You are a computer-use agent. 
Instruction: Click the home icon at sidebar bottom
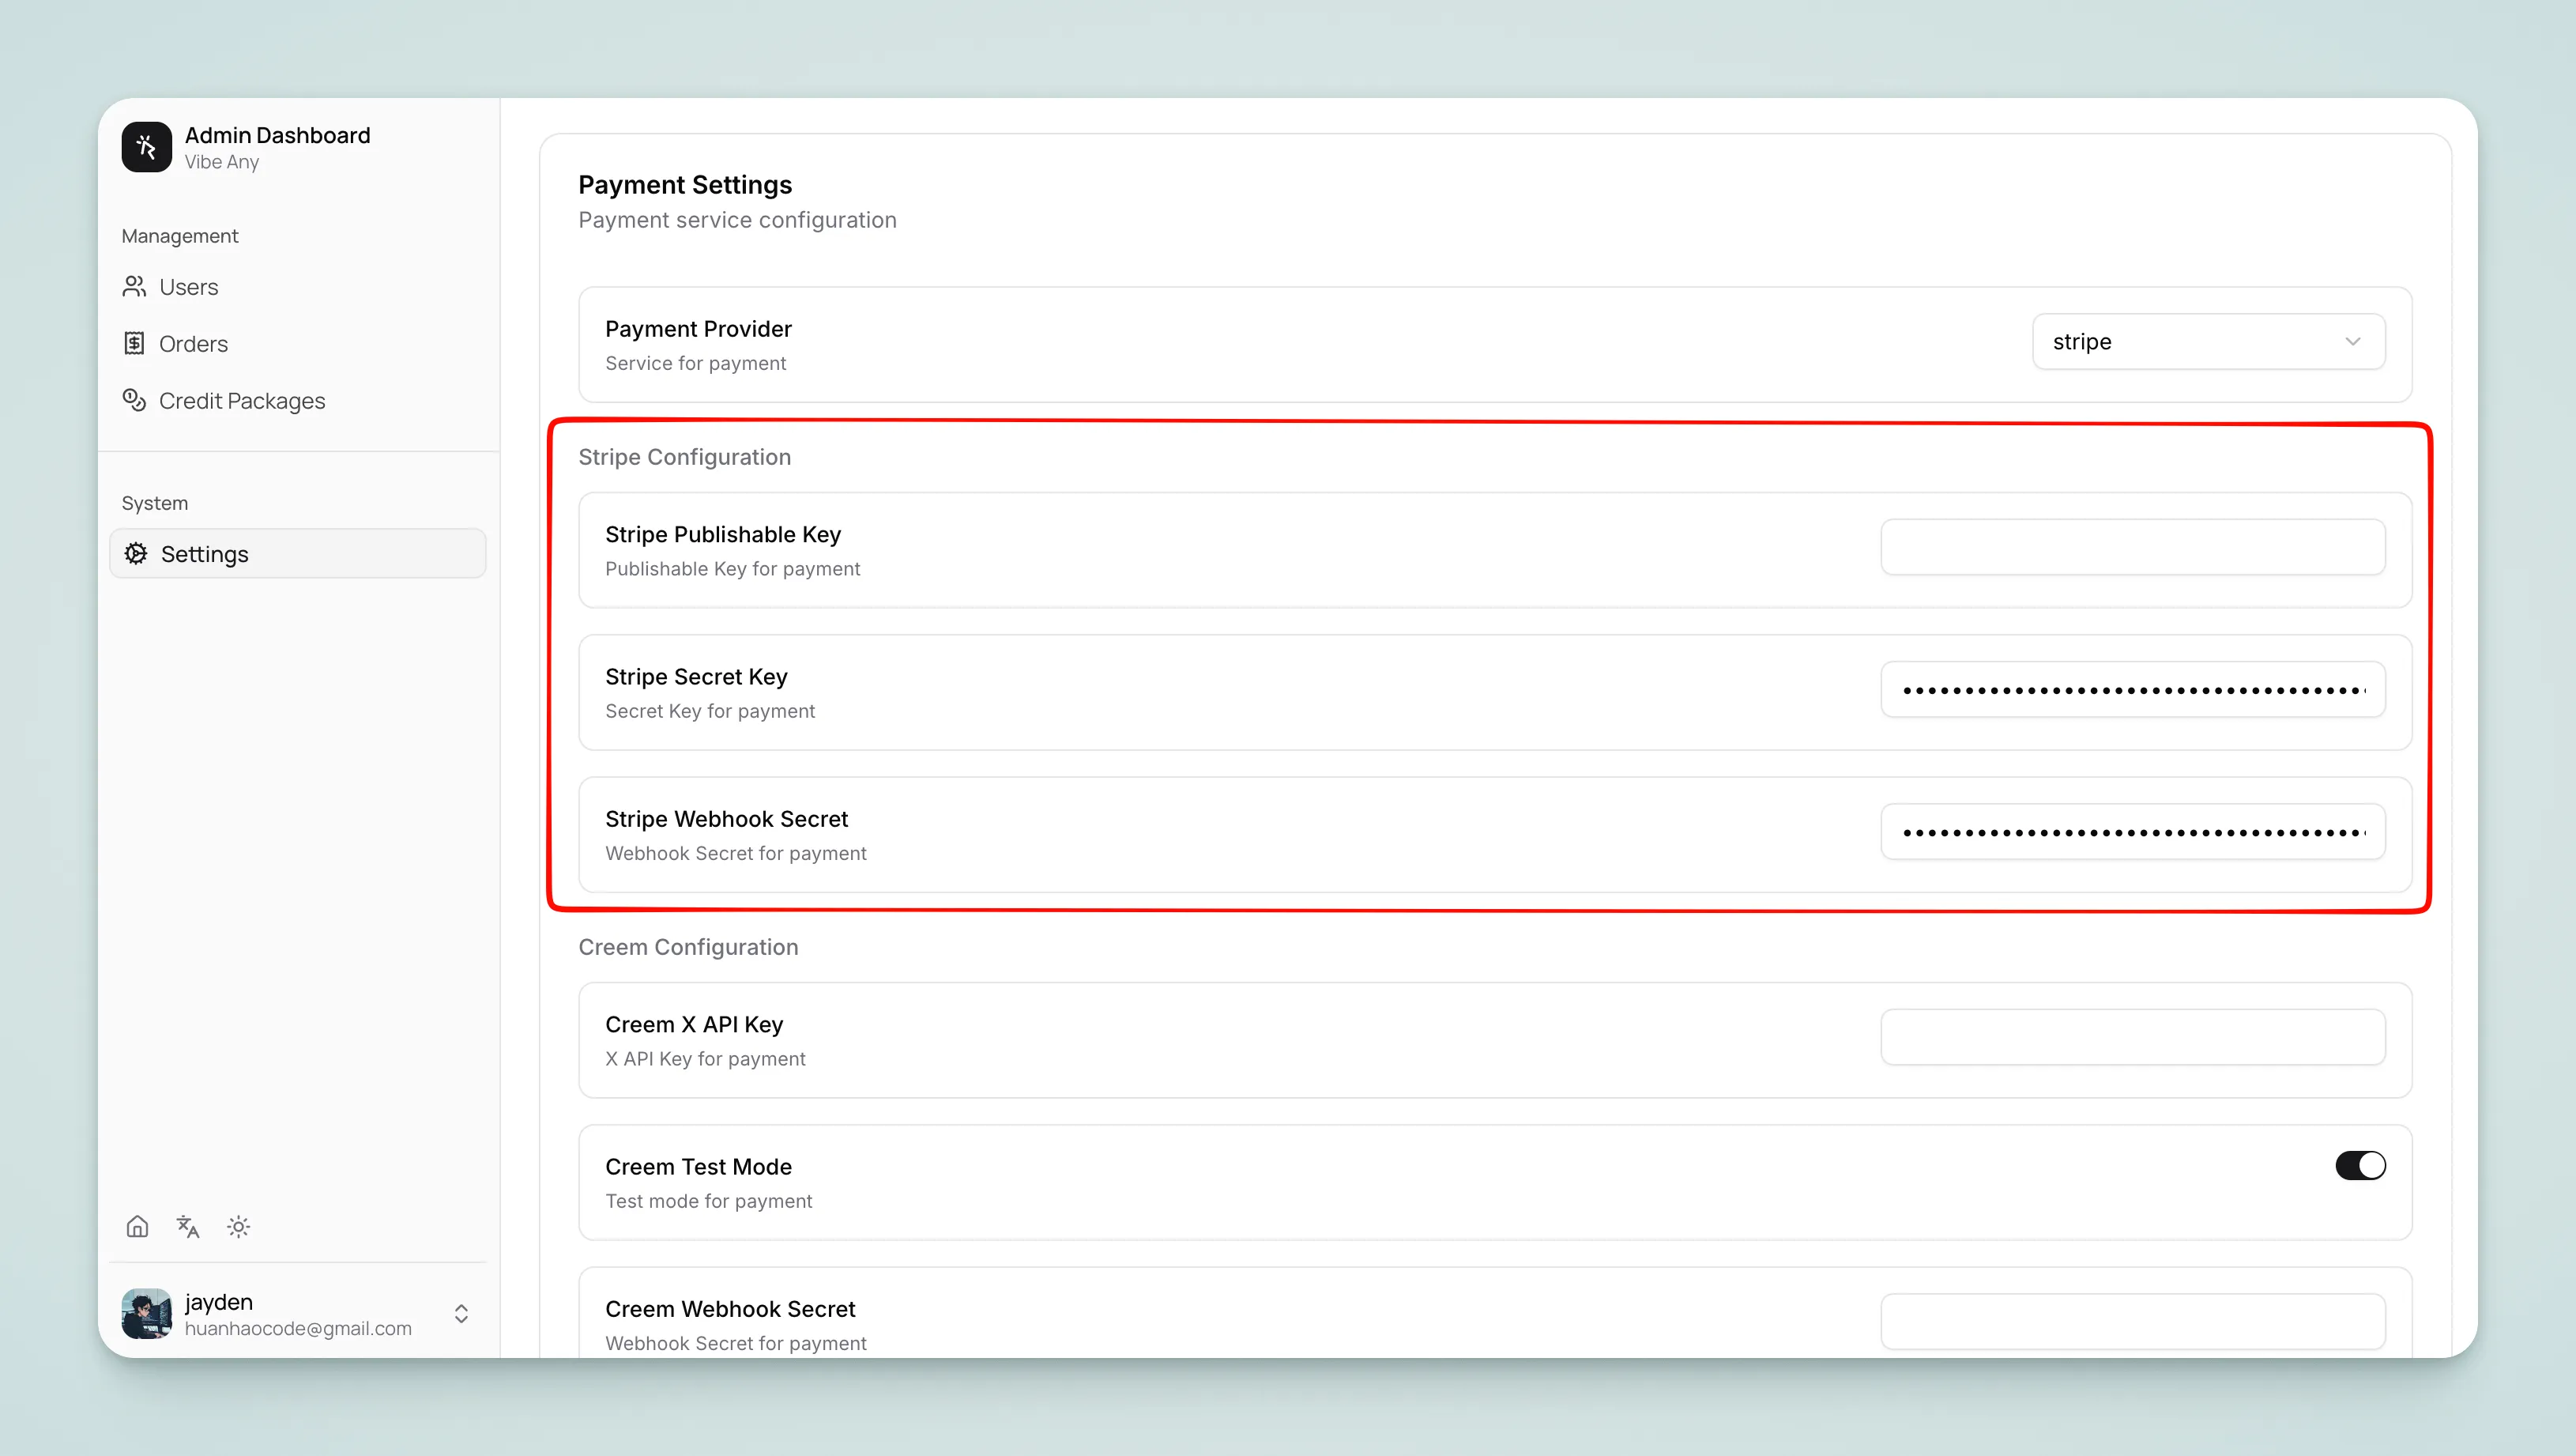click(137, 1226)
